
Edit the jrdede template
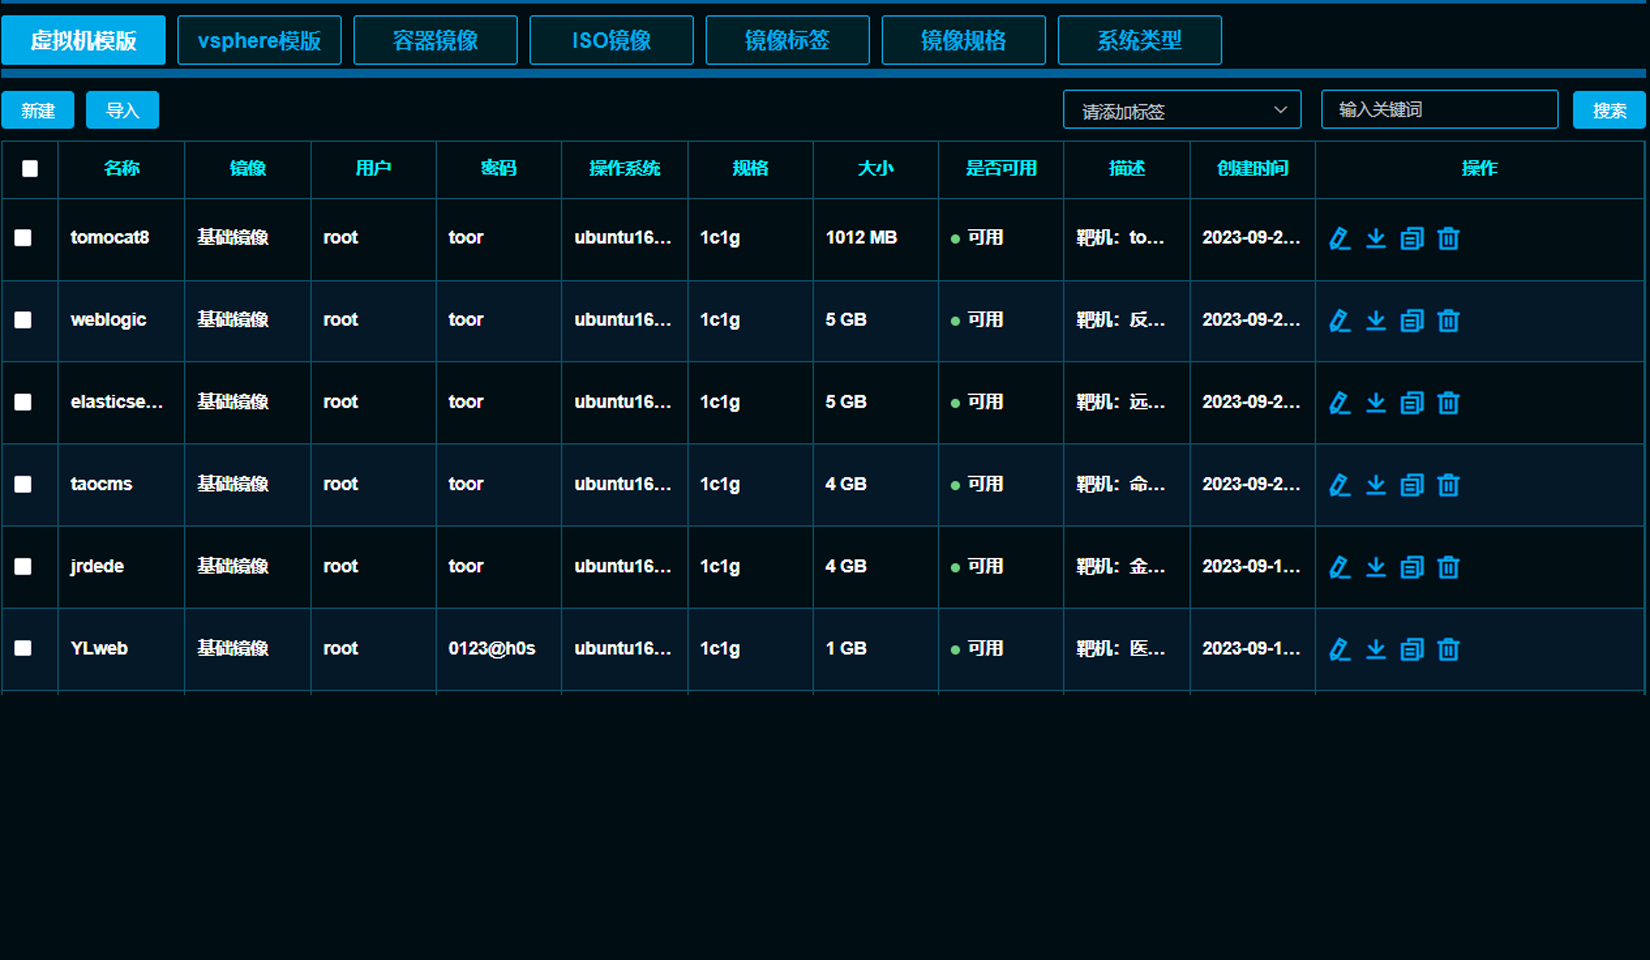click(1340, 567)
